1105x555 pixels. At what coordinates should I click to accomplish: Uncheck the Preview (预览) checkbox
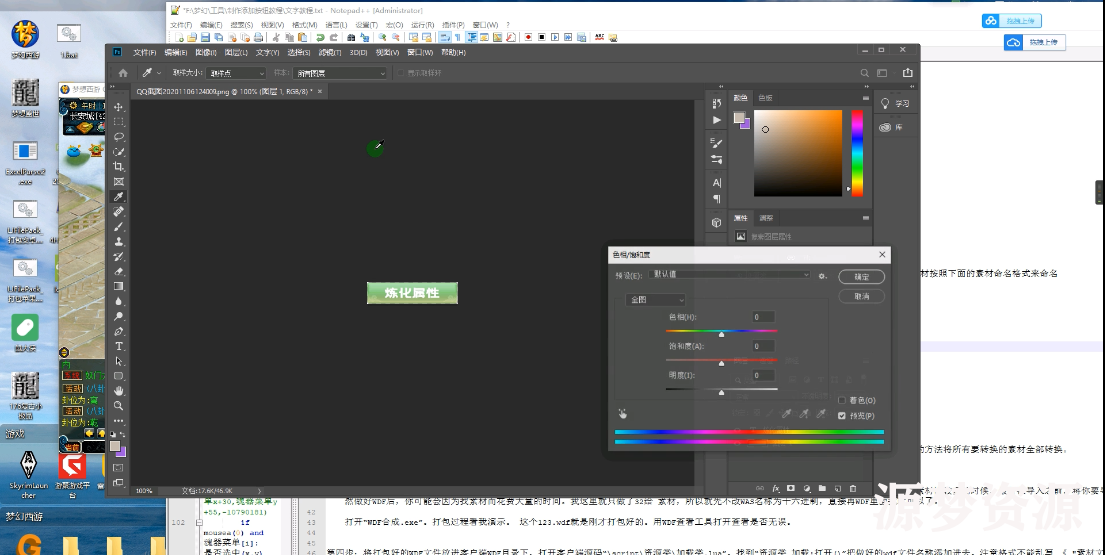click(841, 416)
